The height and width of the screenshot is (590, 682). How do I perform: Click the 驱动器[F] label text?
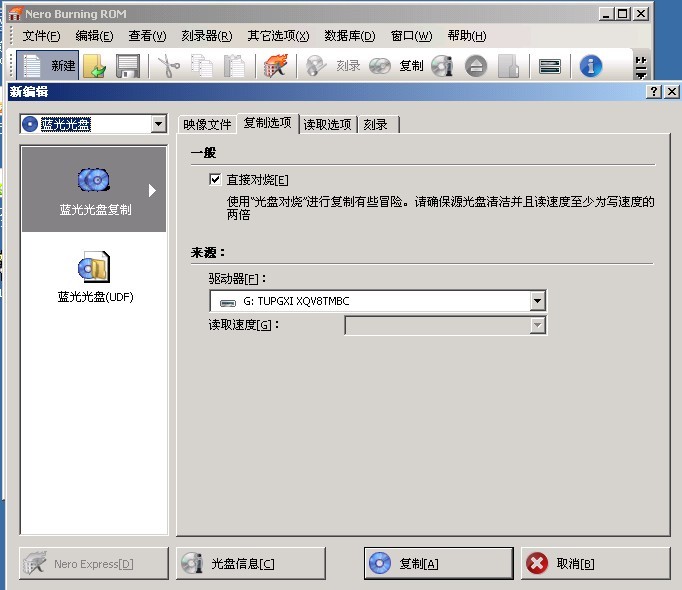tap(237, 278)
